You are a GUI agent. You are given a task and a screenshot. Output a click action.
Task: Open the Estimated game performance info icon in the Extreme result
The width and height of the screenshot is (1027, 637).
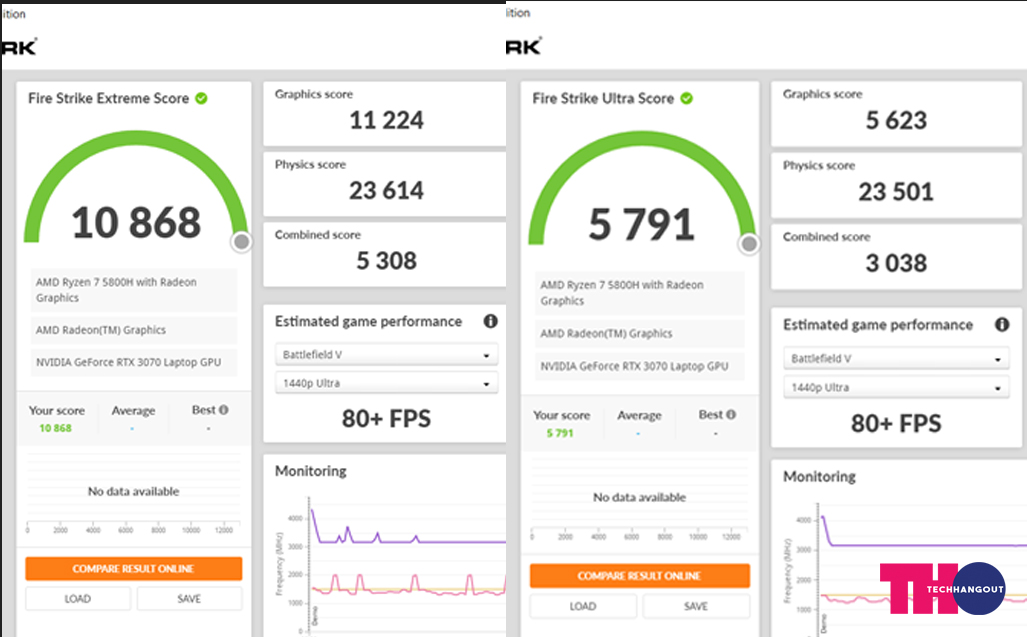[x=491, y=321]
